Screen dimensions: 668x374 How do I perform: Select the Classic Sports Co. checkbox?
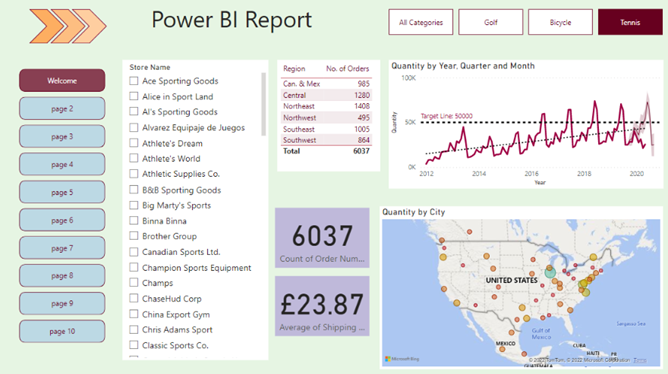pos(134,345)
